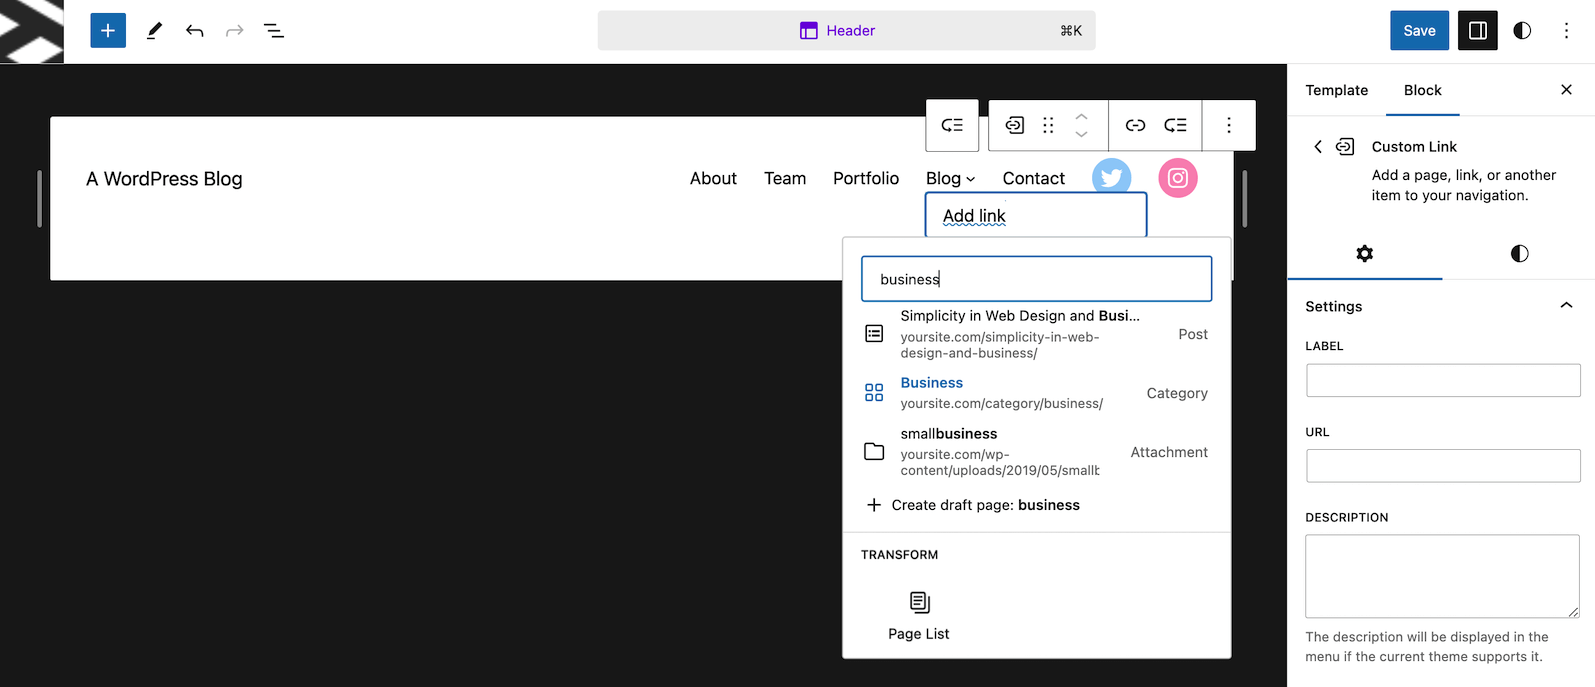Focus the Label input field
The height and width of the screenshot is (687, 1595).
click(1443, 380)
